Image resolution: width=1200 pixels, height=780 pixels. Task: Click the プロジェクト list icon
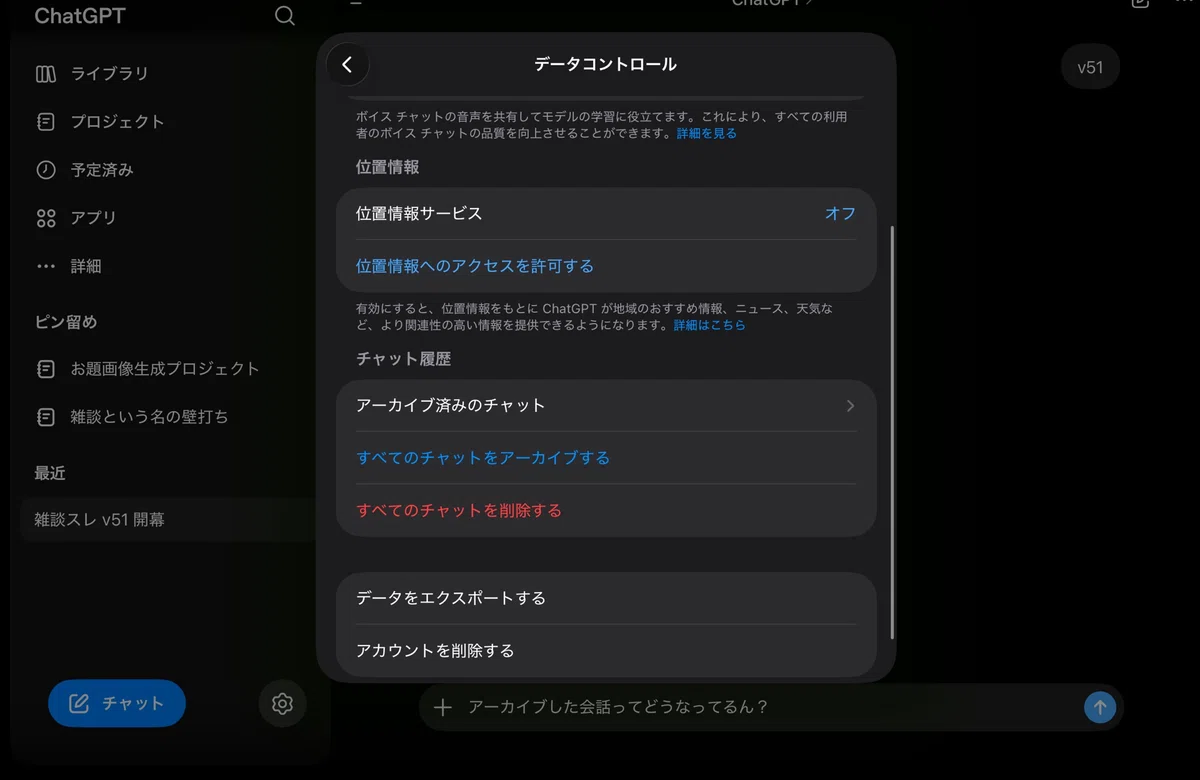point(46,122)
